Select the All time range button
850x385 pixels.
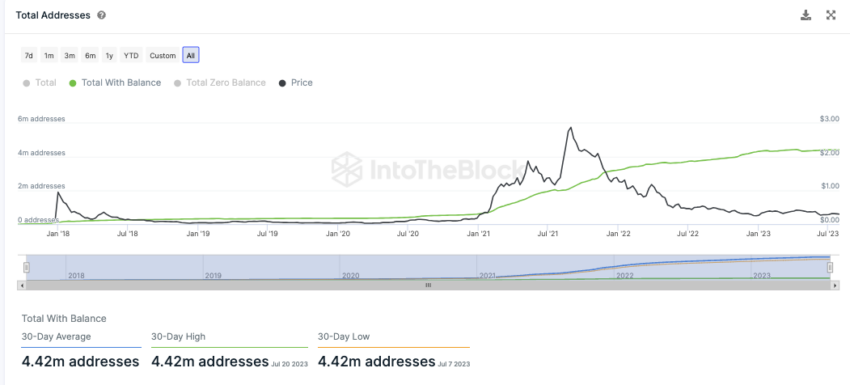[x=191, y=55]
